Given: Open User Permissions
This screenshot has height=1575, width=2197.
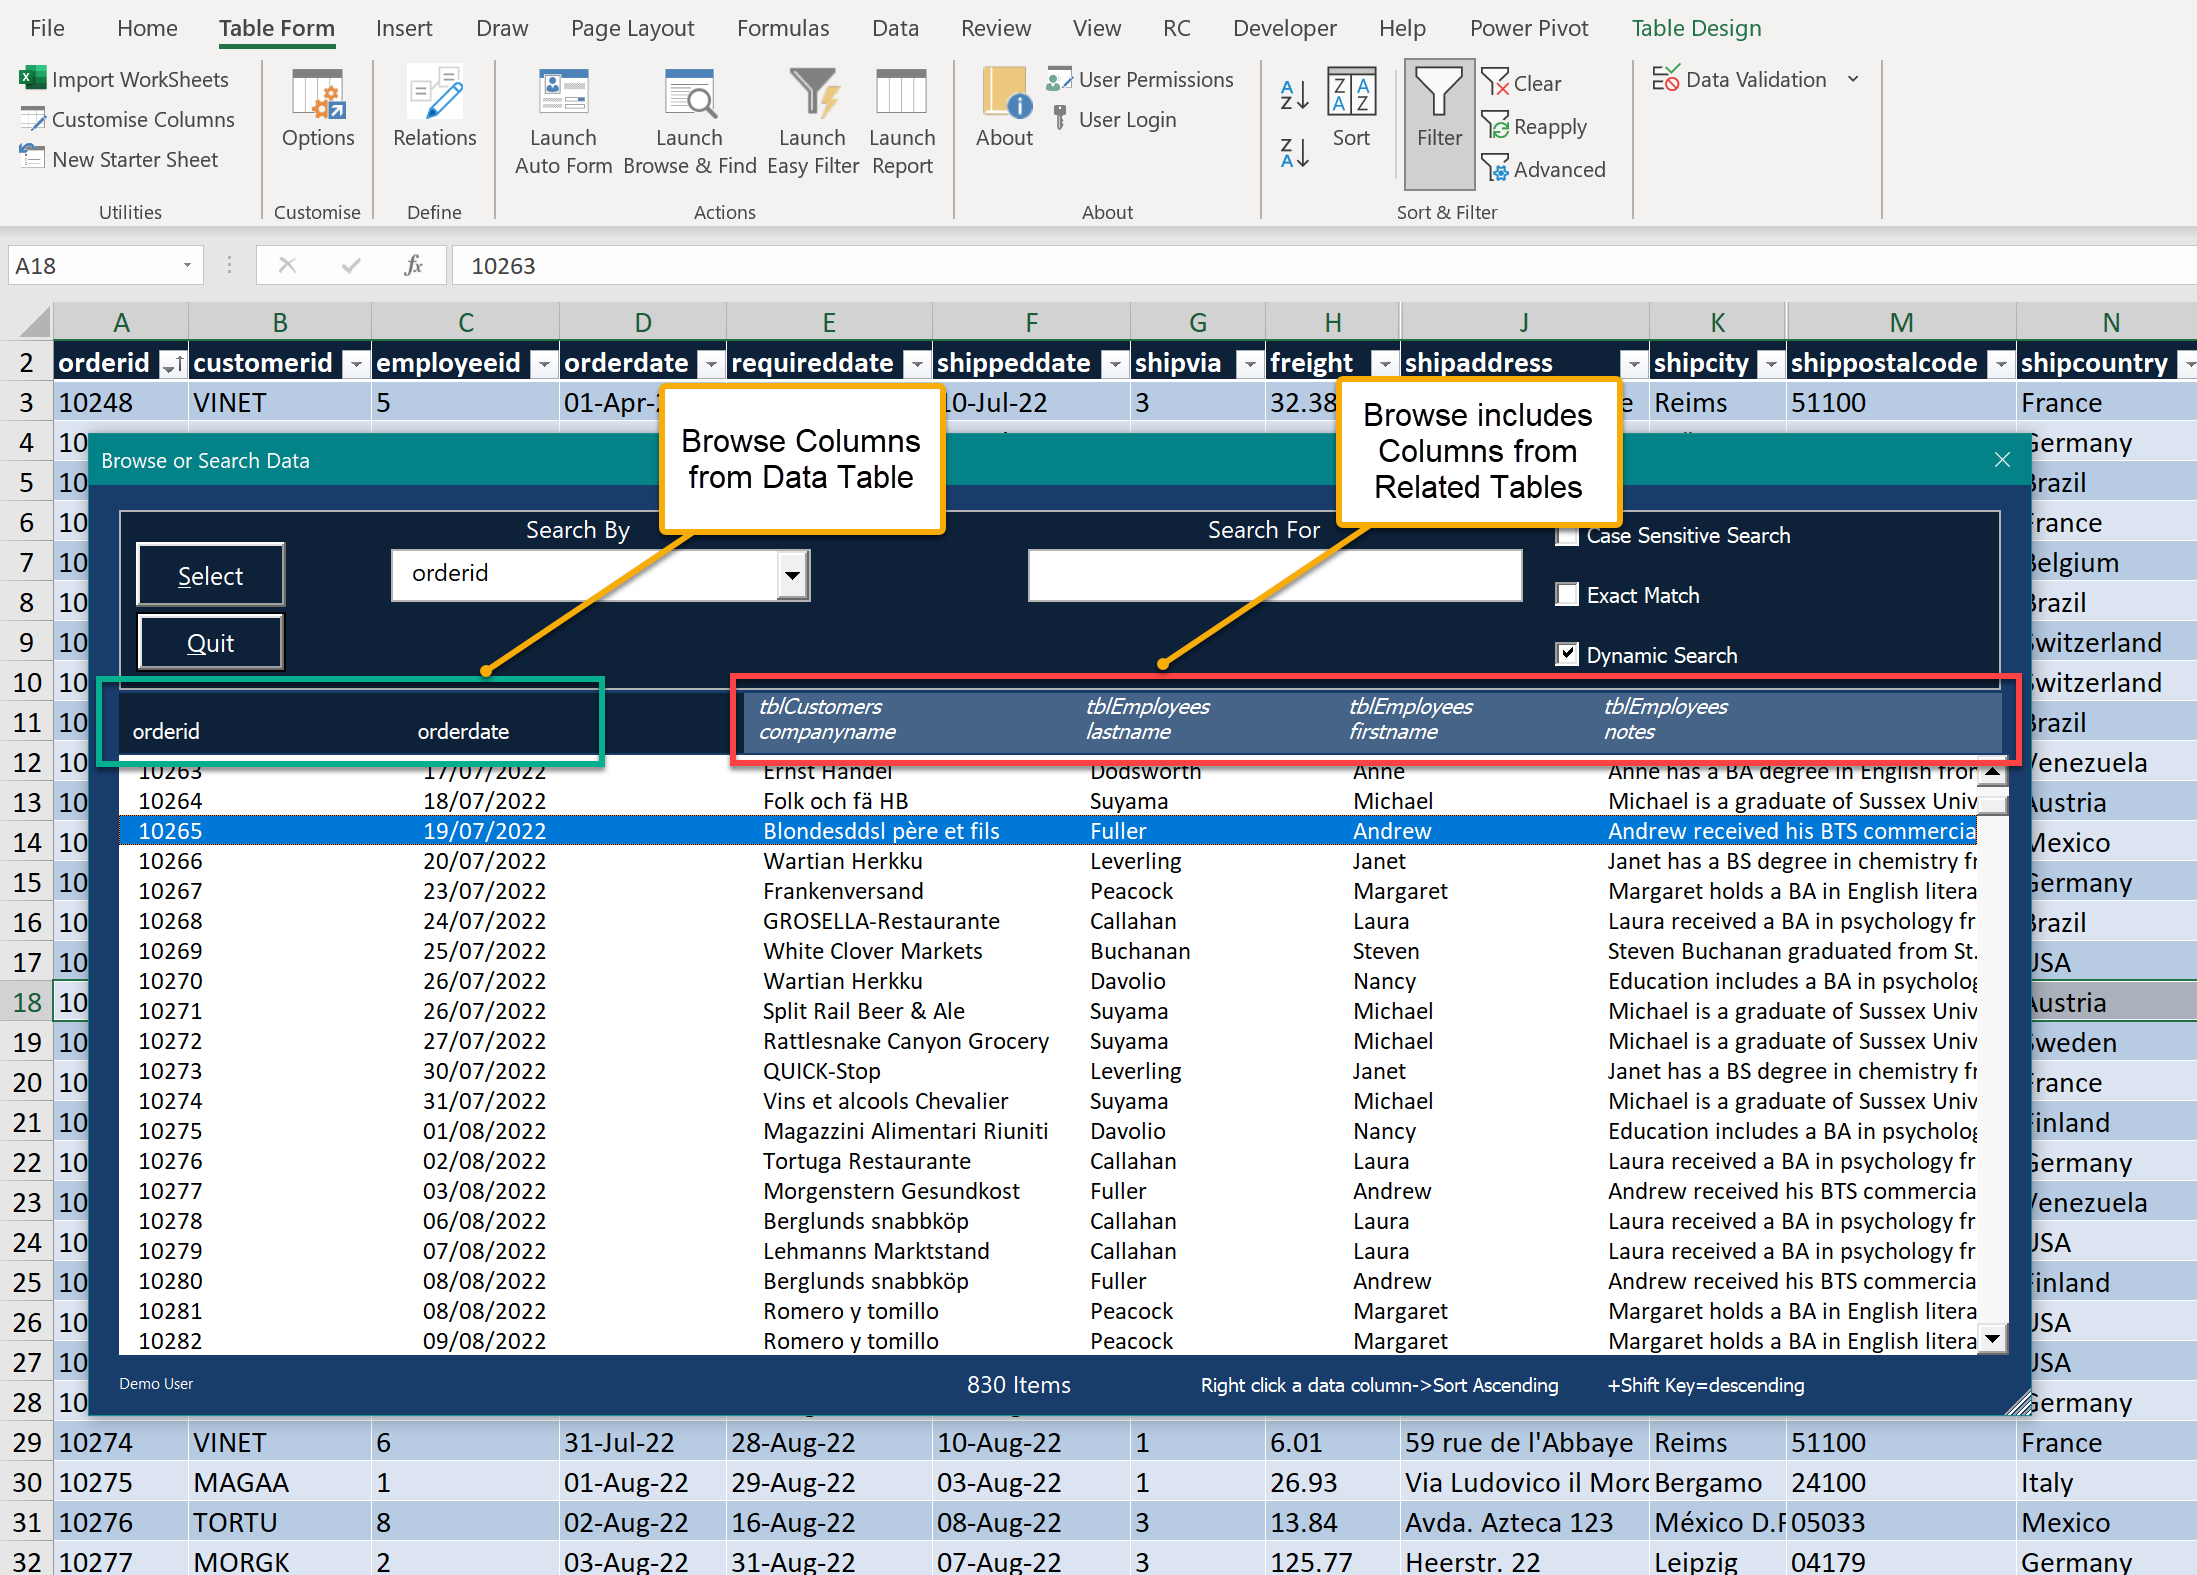Looking at the screenshot, I should (1140, 80).
